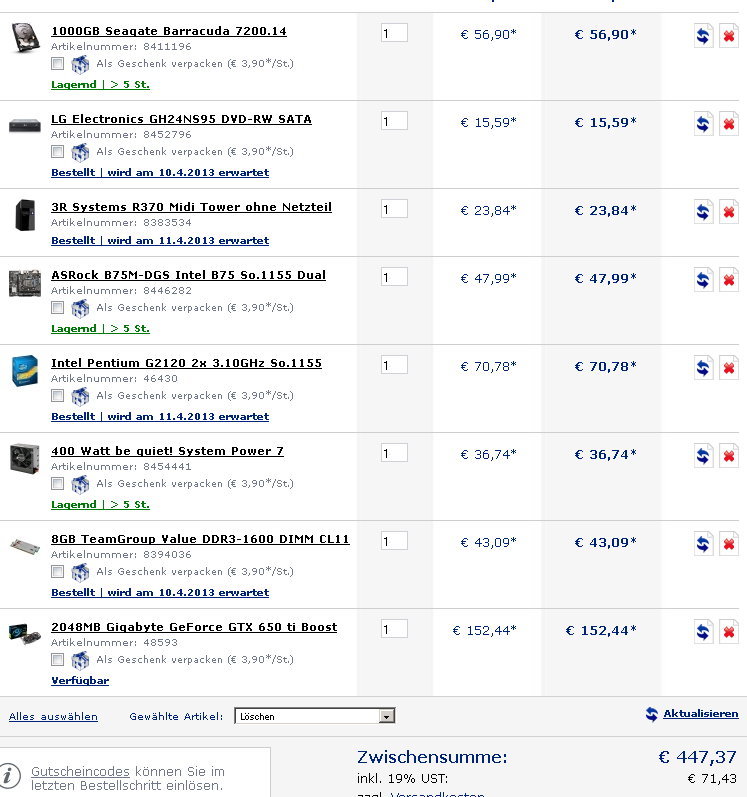Click quantity field for LG DVD-RW drive

[394, 121]
